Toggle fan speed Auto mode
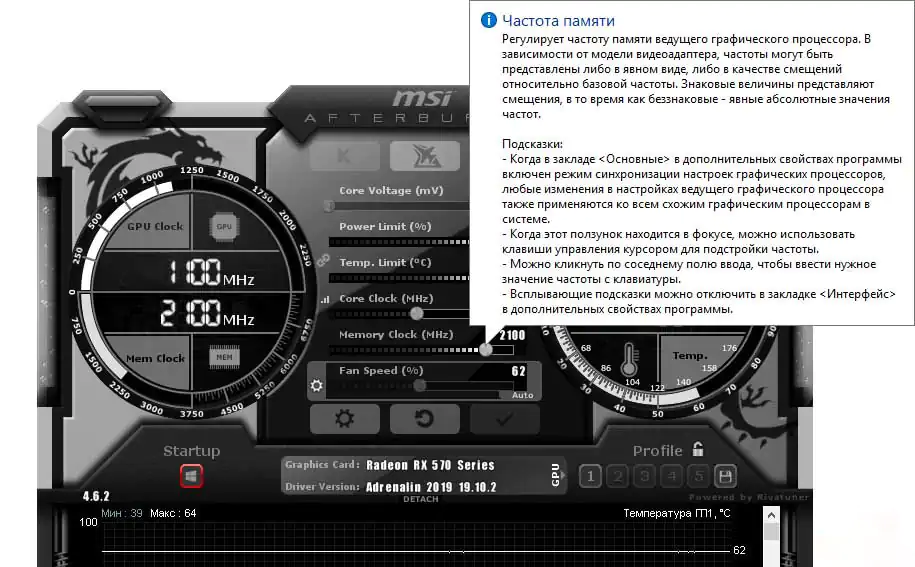The image size is (915, 567). pos(522,395)
